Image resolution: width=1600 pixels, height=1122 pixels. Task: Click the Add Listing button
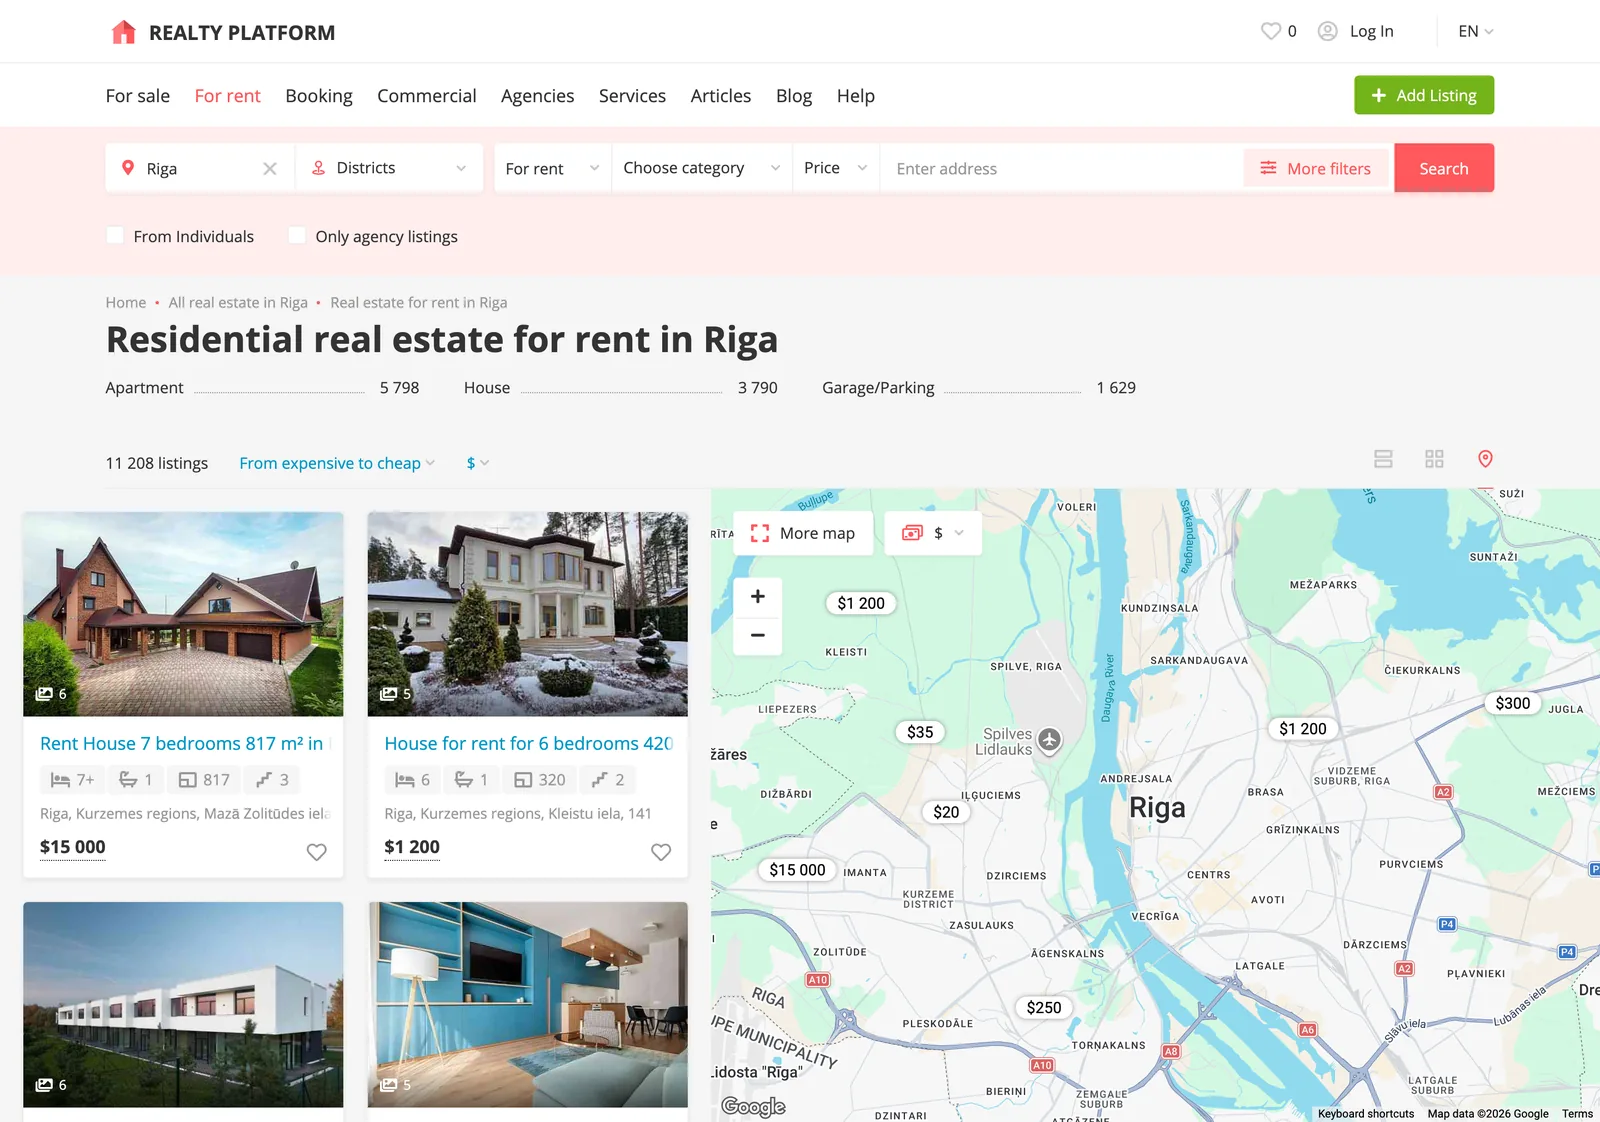click(x=1424, y=95)
